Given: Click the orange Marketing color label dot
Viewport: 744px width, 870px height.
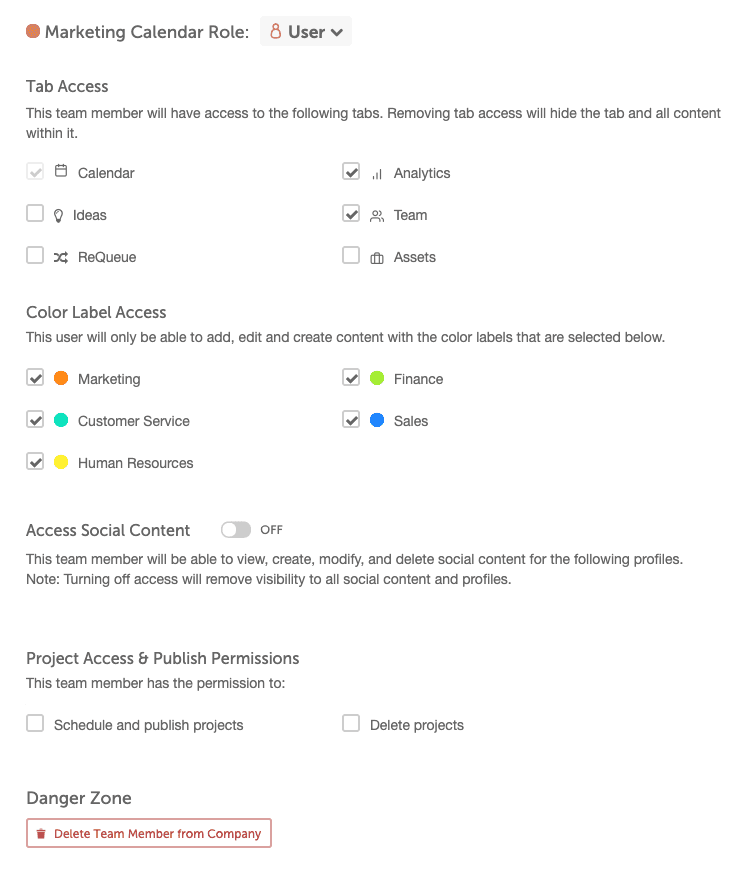Looking at the screenshot, I should tap(61, 379).
